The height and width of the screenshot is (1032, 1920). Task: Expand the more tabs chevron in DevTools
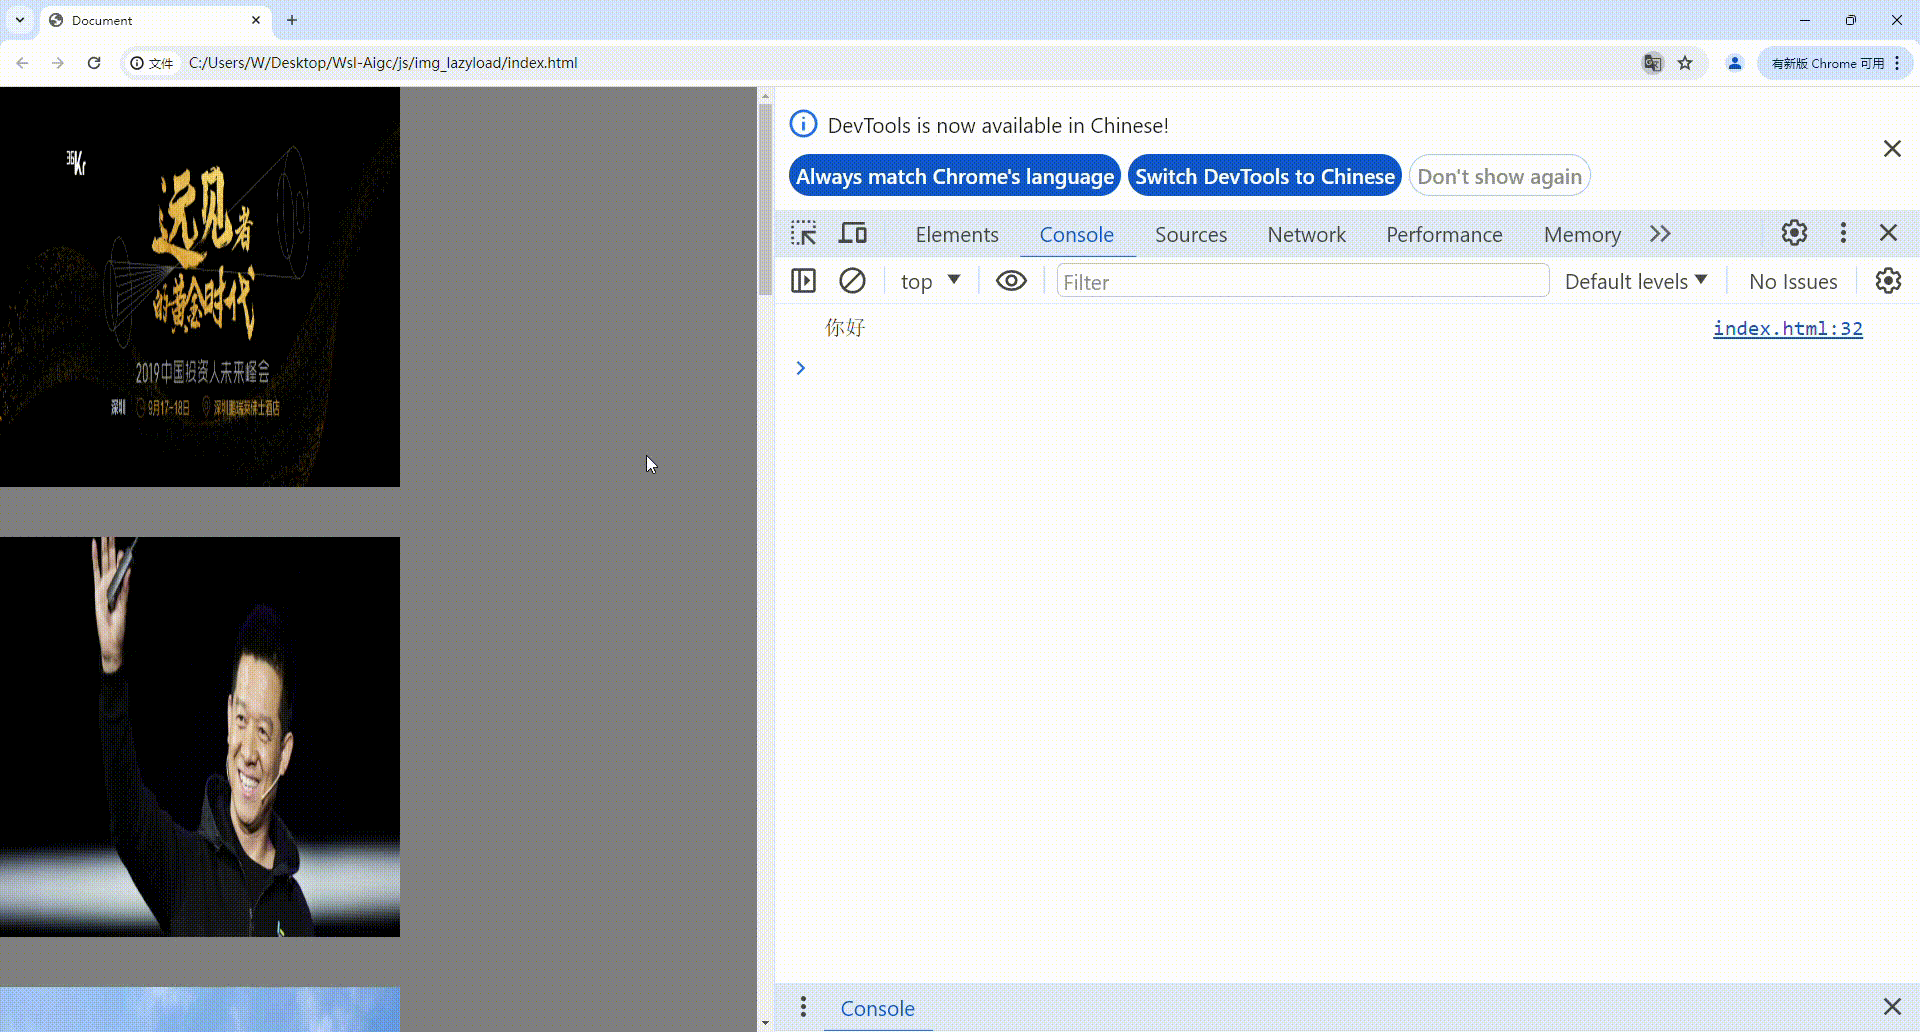[x=1660, y=234]
